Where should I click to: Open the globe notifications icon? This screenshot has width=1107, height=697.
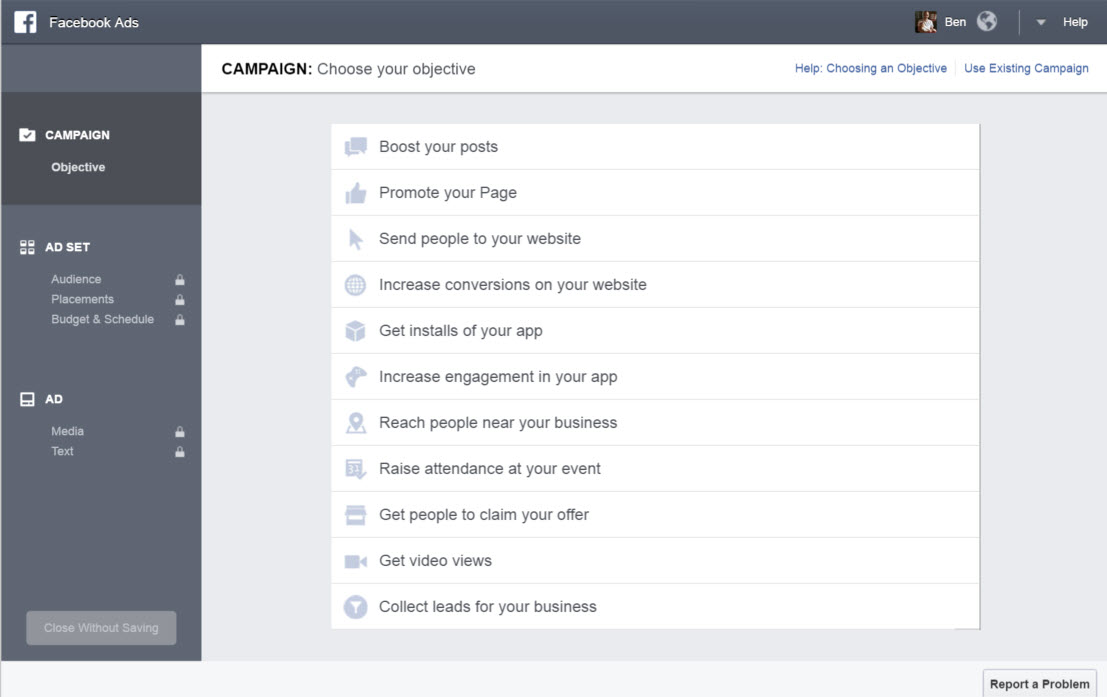tap(987, 21)
